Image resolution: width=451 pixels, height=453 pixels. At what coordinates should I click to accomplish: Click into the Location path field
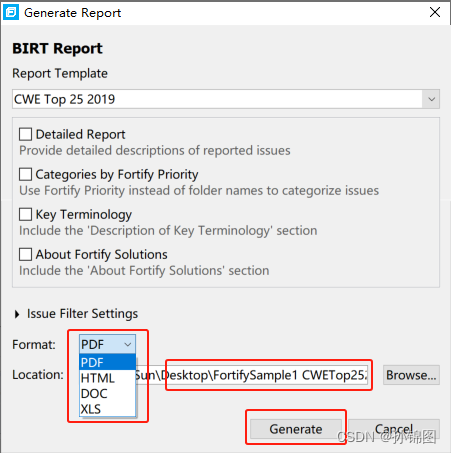click(x=252, y=375)
